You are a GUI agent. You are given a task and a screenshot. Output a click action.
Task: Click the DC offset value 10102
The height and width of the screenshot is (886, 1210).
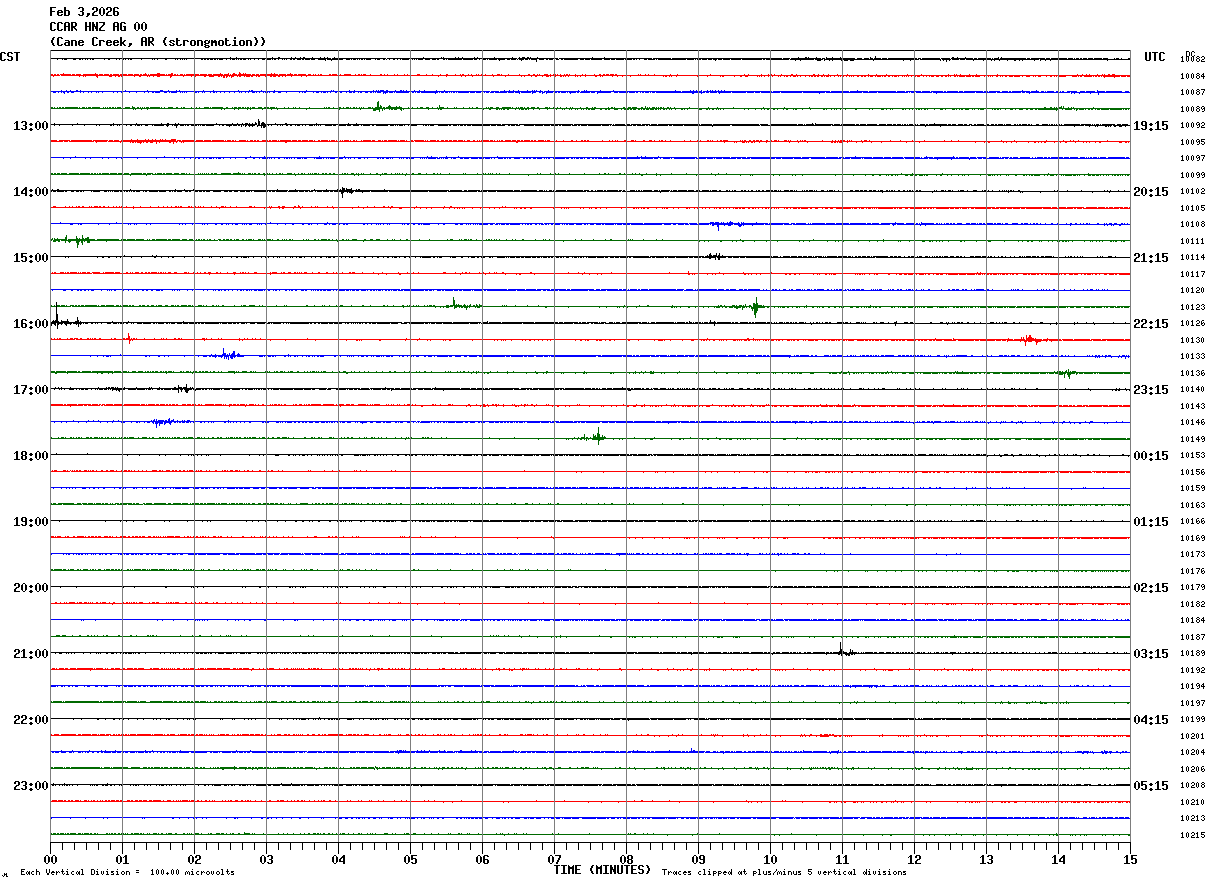click(1192, 192)
